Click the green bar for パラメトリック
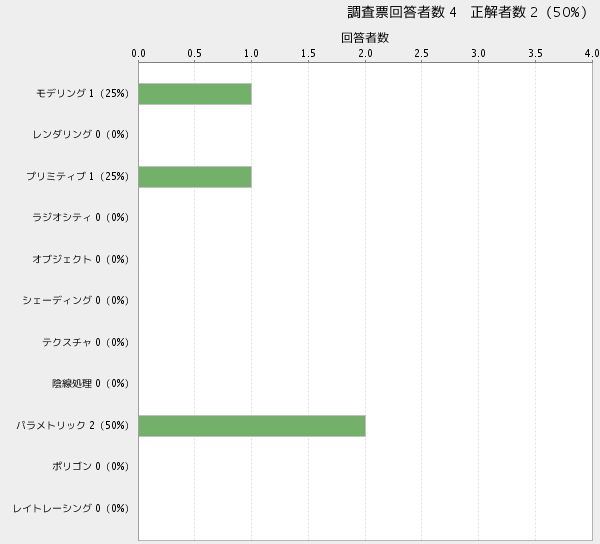Image resolution: width=600 pixels, height=544 pixels. (252, 425)
